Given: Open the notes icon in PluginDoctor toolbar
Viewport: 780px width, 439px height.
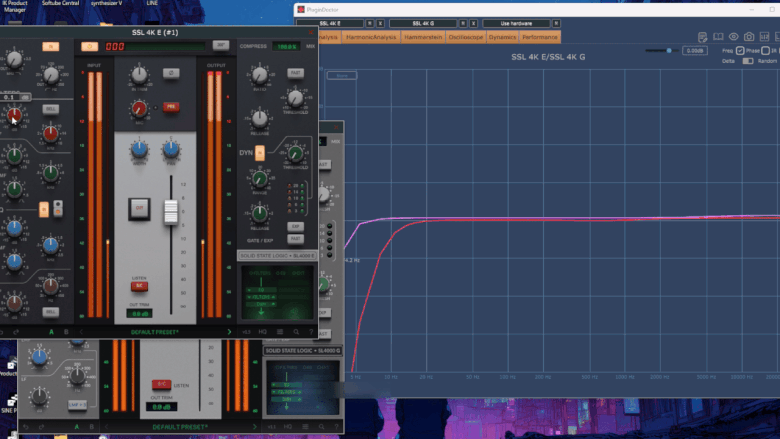Looking at the screenshot, I should click(703, 37).
